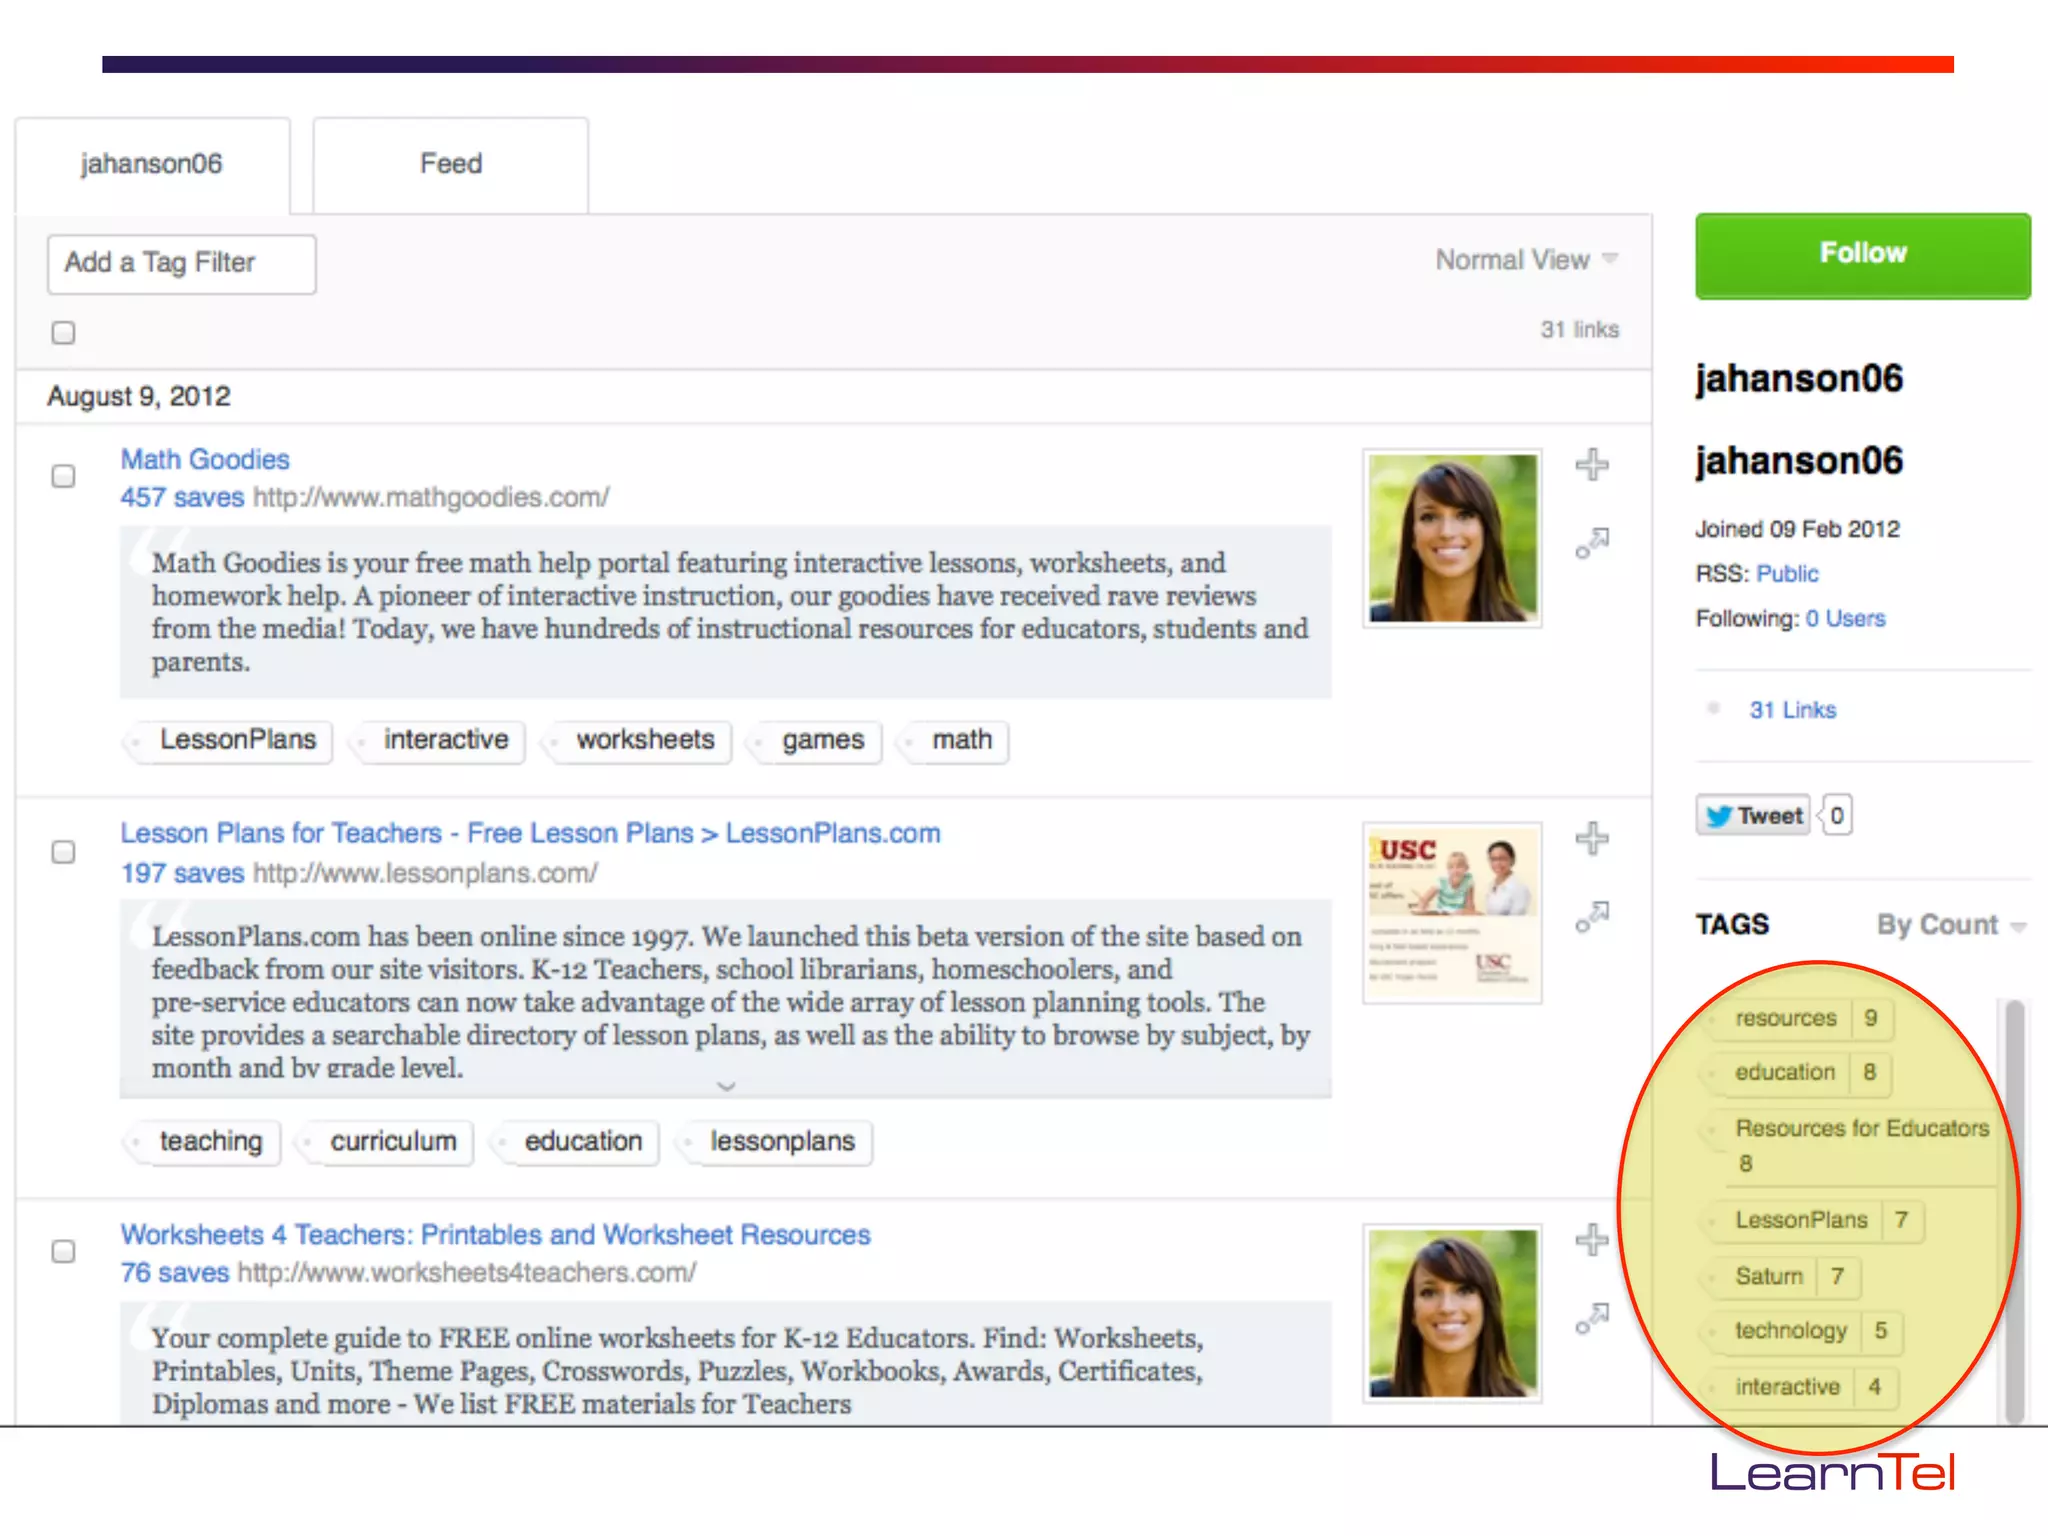This screenshot has width=2048, height=1536.
Task: Expand the LessonPlans.com description chevron
Action: pos(727,1086)
